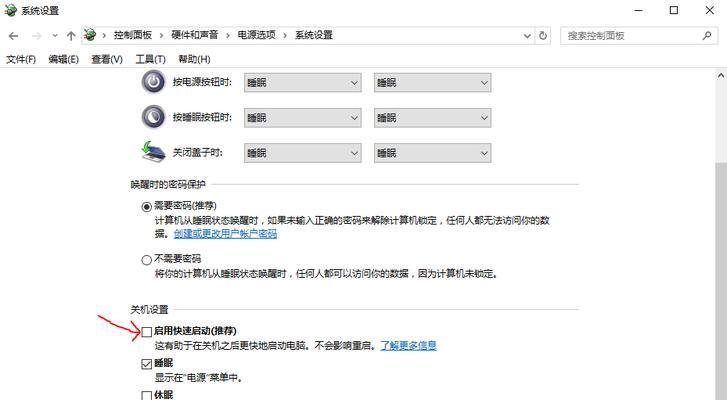Click the power button icon
Screen dimensions: 727x400
click(x=153, y=82)
